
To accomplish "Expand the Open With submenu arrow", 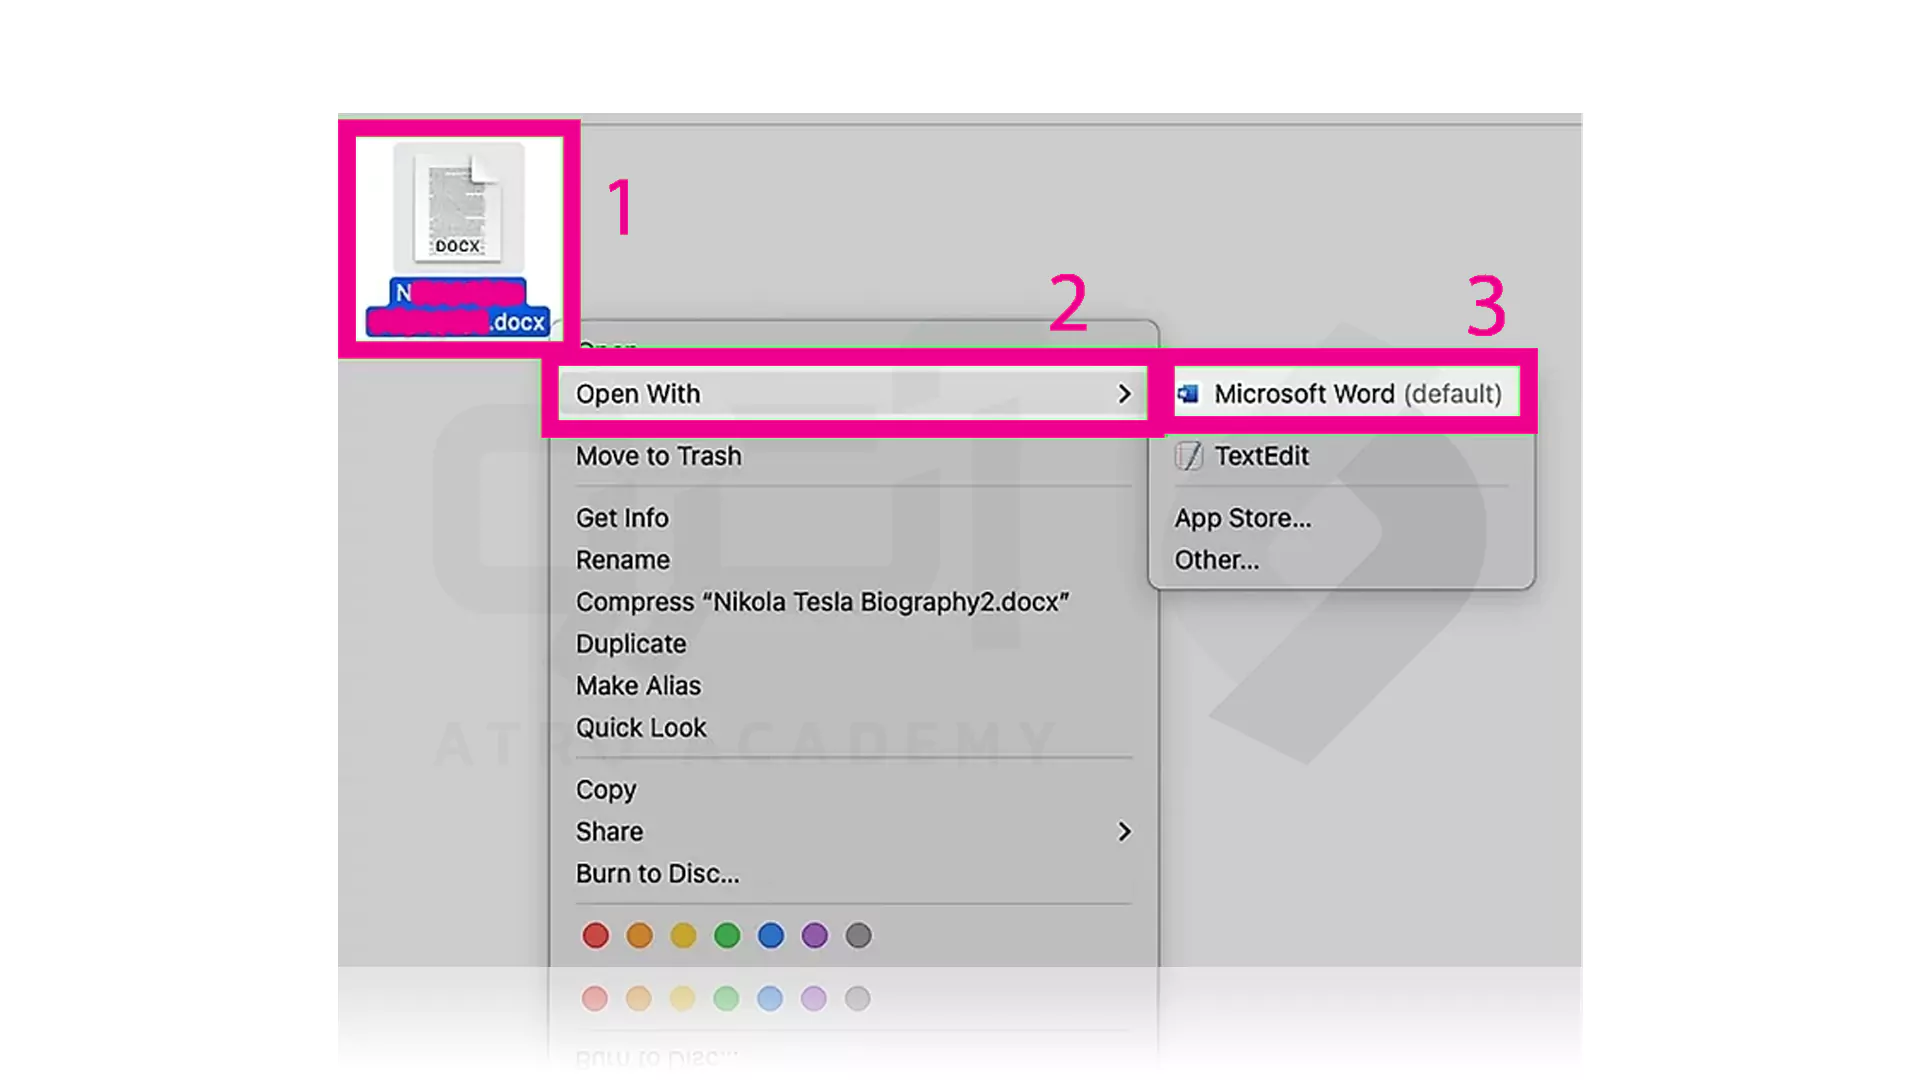I will 1124,394.
